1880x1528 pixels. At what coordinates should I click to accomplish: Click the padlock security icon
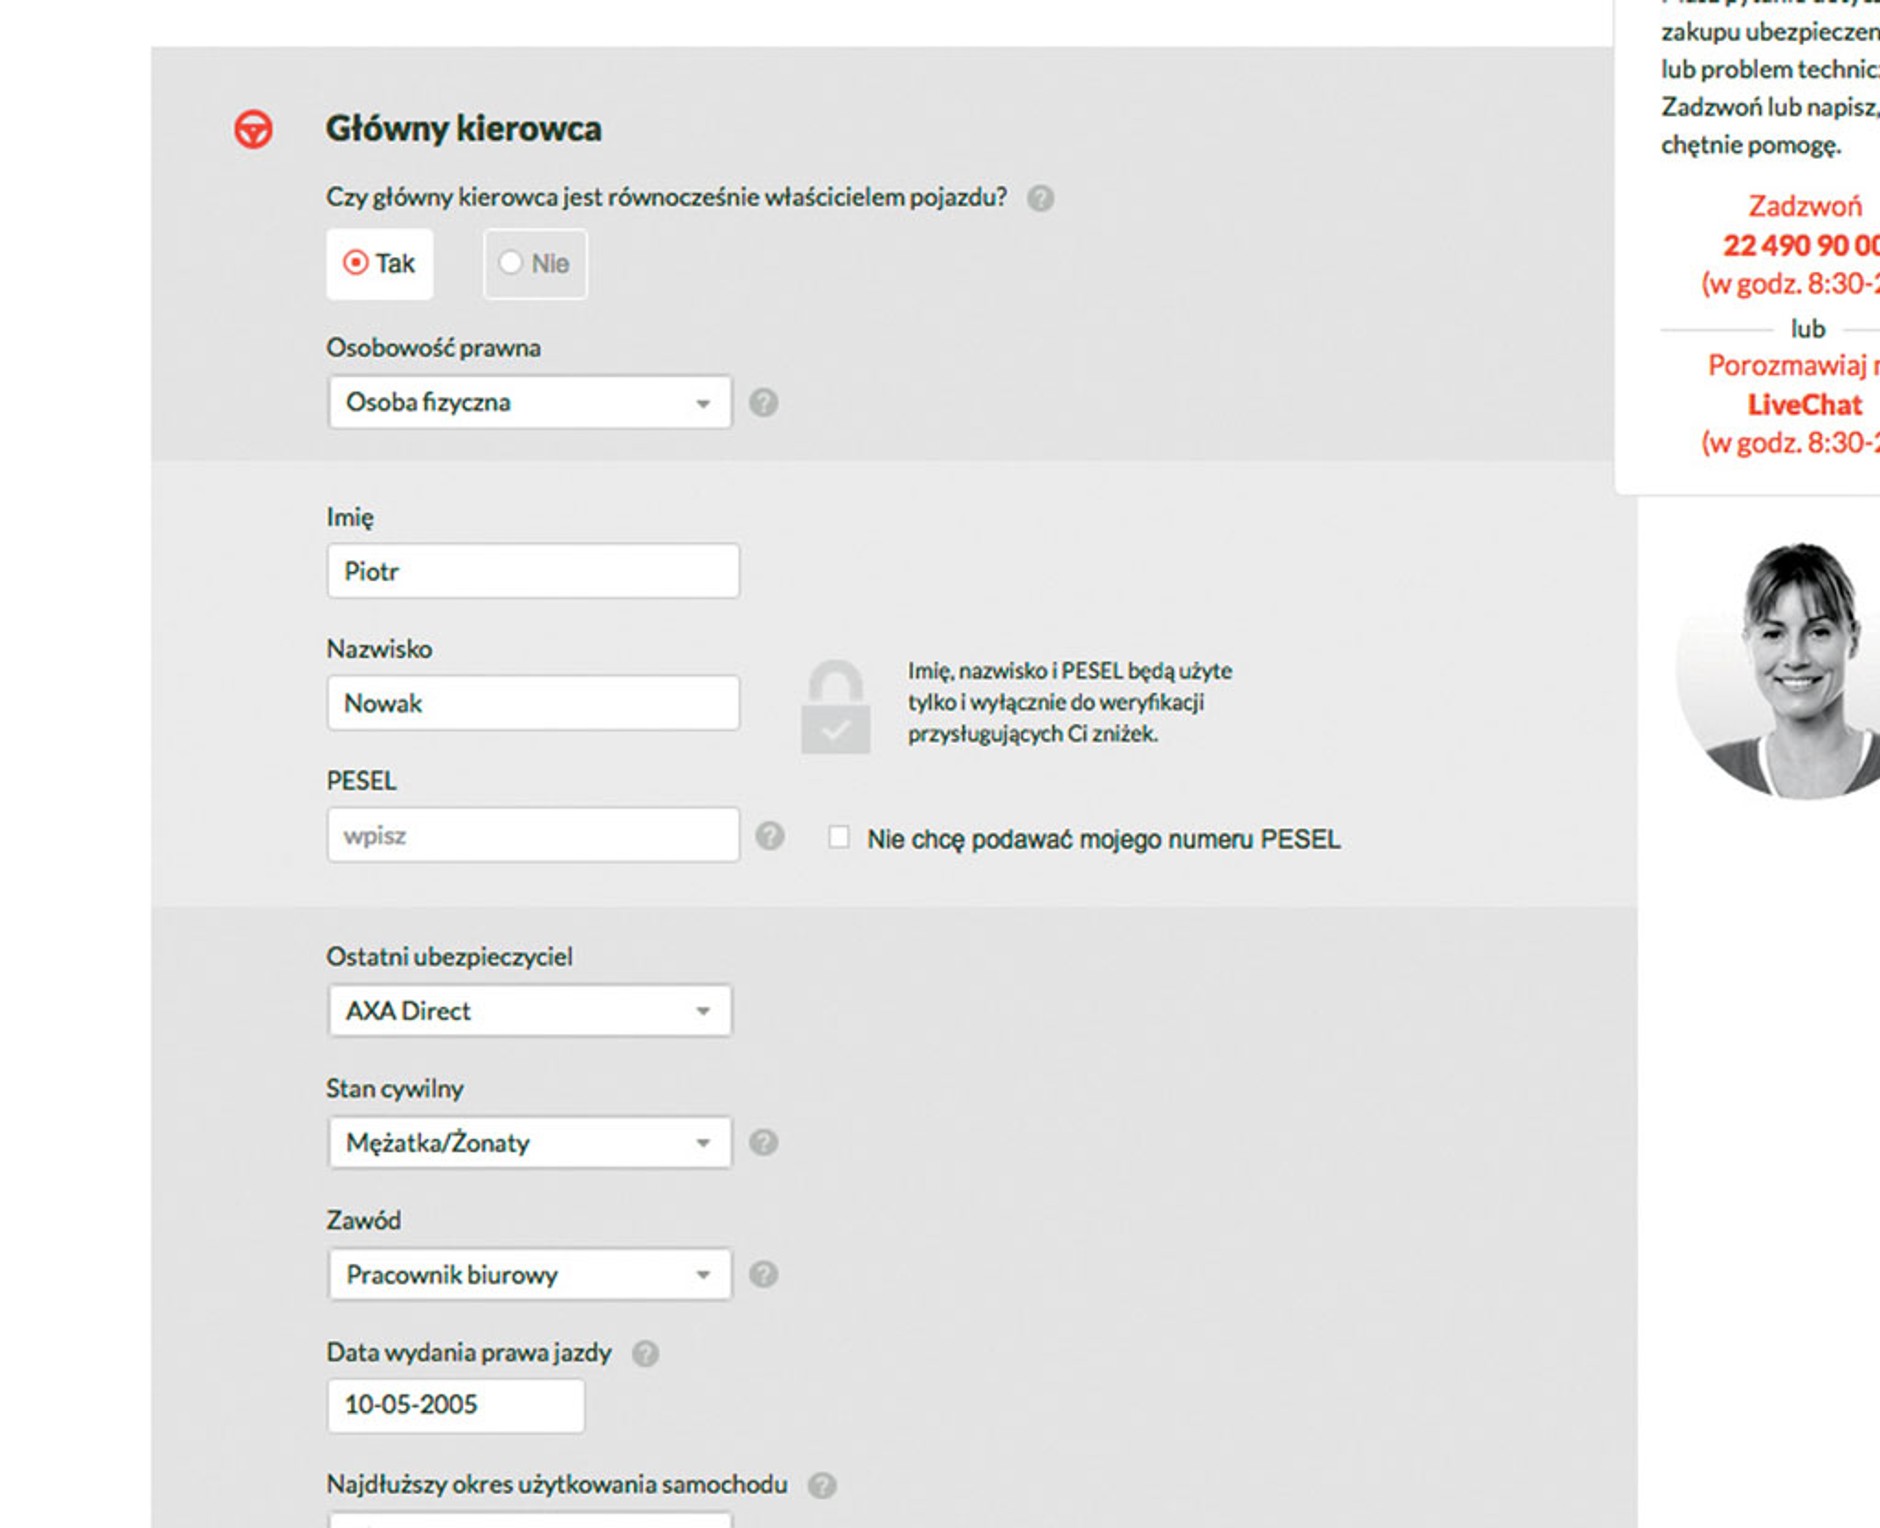[x=835, y=706]
